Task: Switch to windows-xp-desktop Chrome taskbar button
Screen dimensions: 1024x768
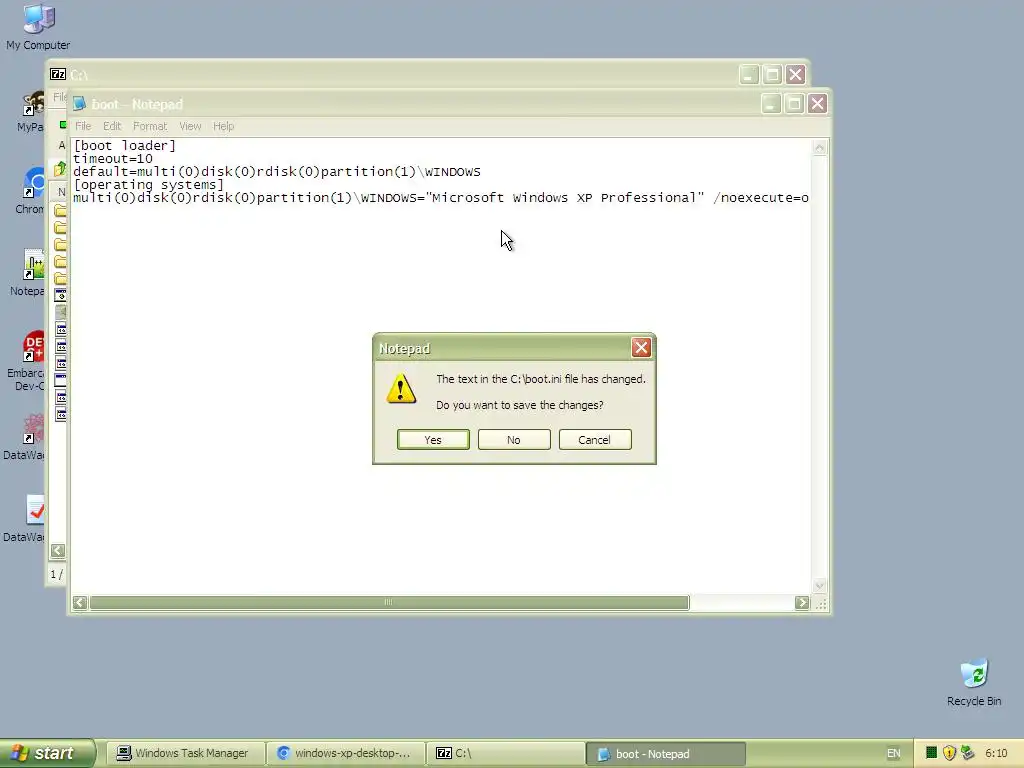Action: (x=345, y=753)
